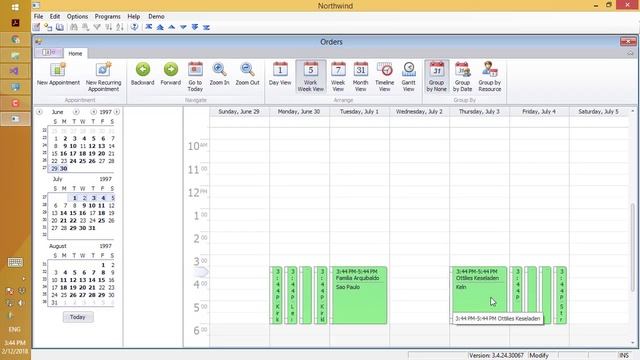Jump to the last record arrow icon
This screenshot has height=360, width=640.
206,27
